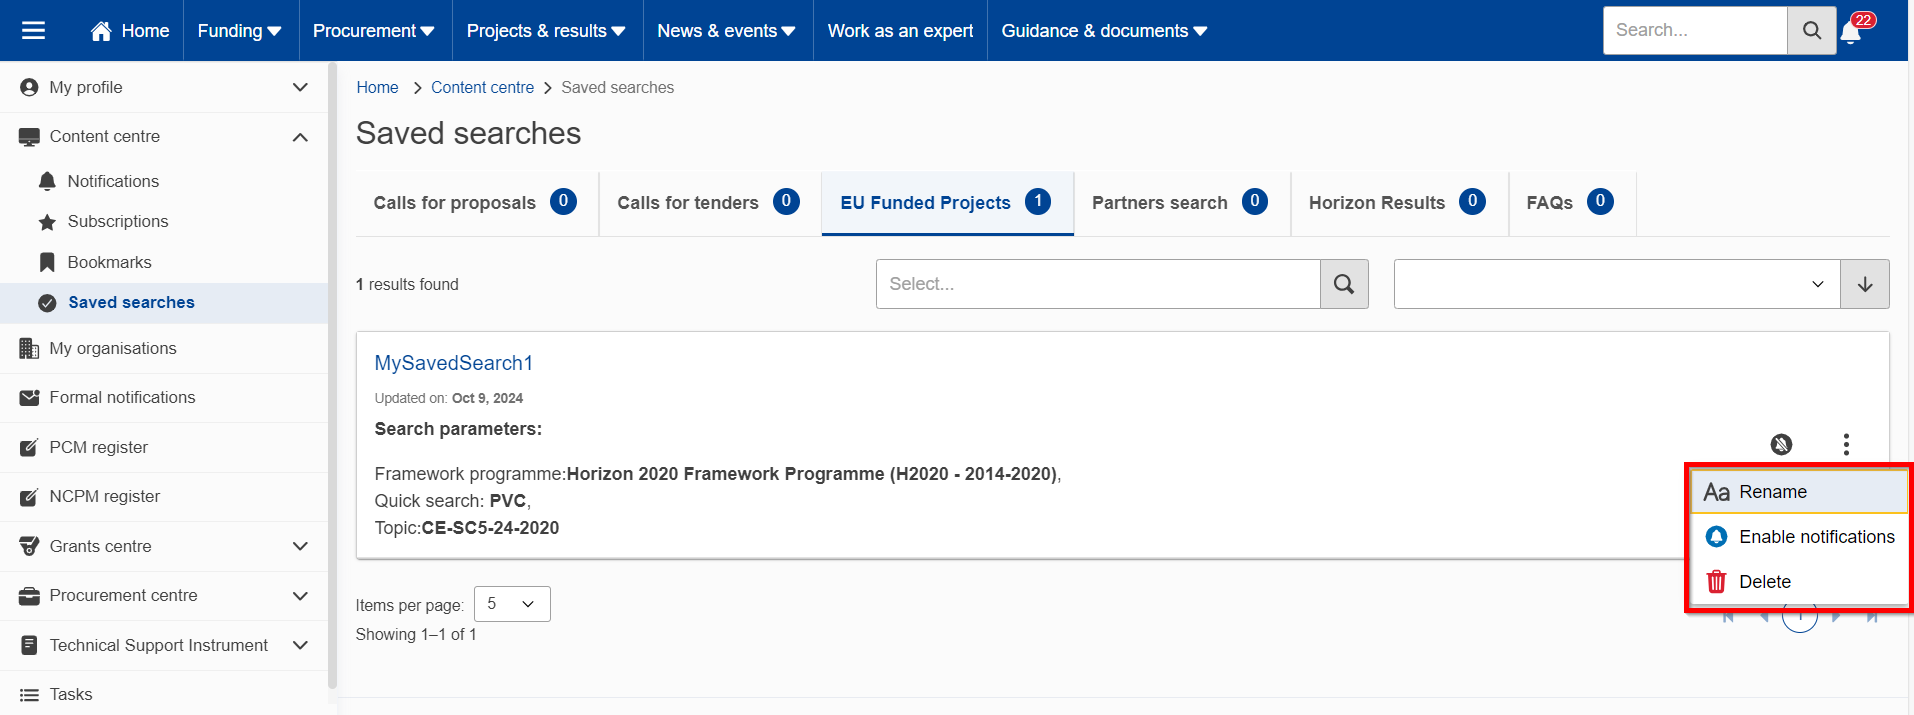Expand Procurement centre section
Viewport: 1914px width, 715px height.
point(164,595)
